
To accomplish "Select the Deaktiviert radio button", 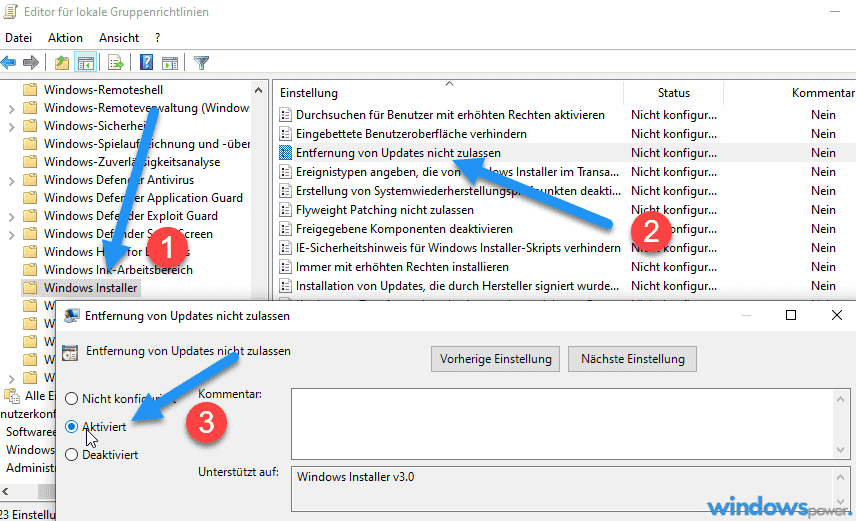I will point(71,454).
